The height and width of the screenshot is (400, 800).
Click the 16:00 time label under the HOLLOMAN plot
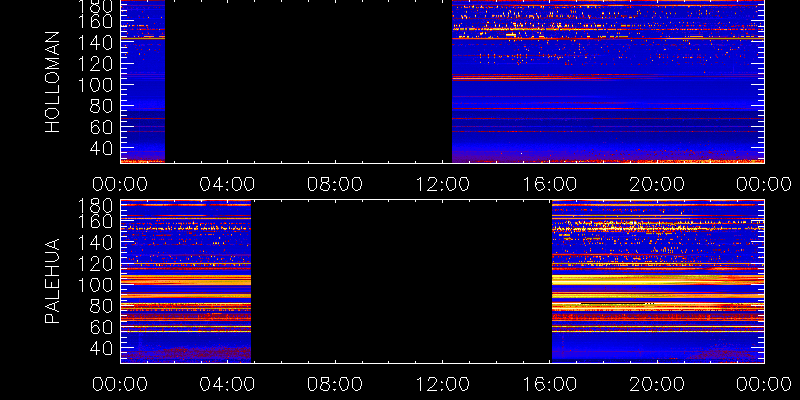[549, 184]
